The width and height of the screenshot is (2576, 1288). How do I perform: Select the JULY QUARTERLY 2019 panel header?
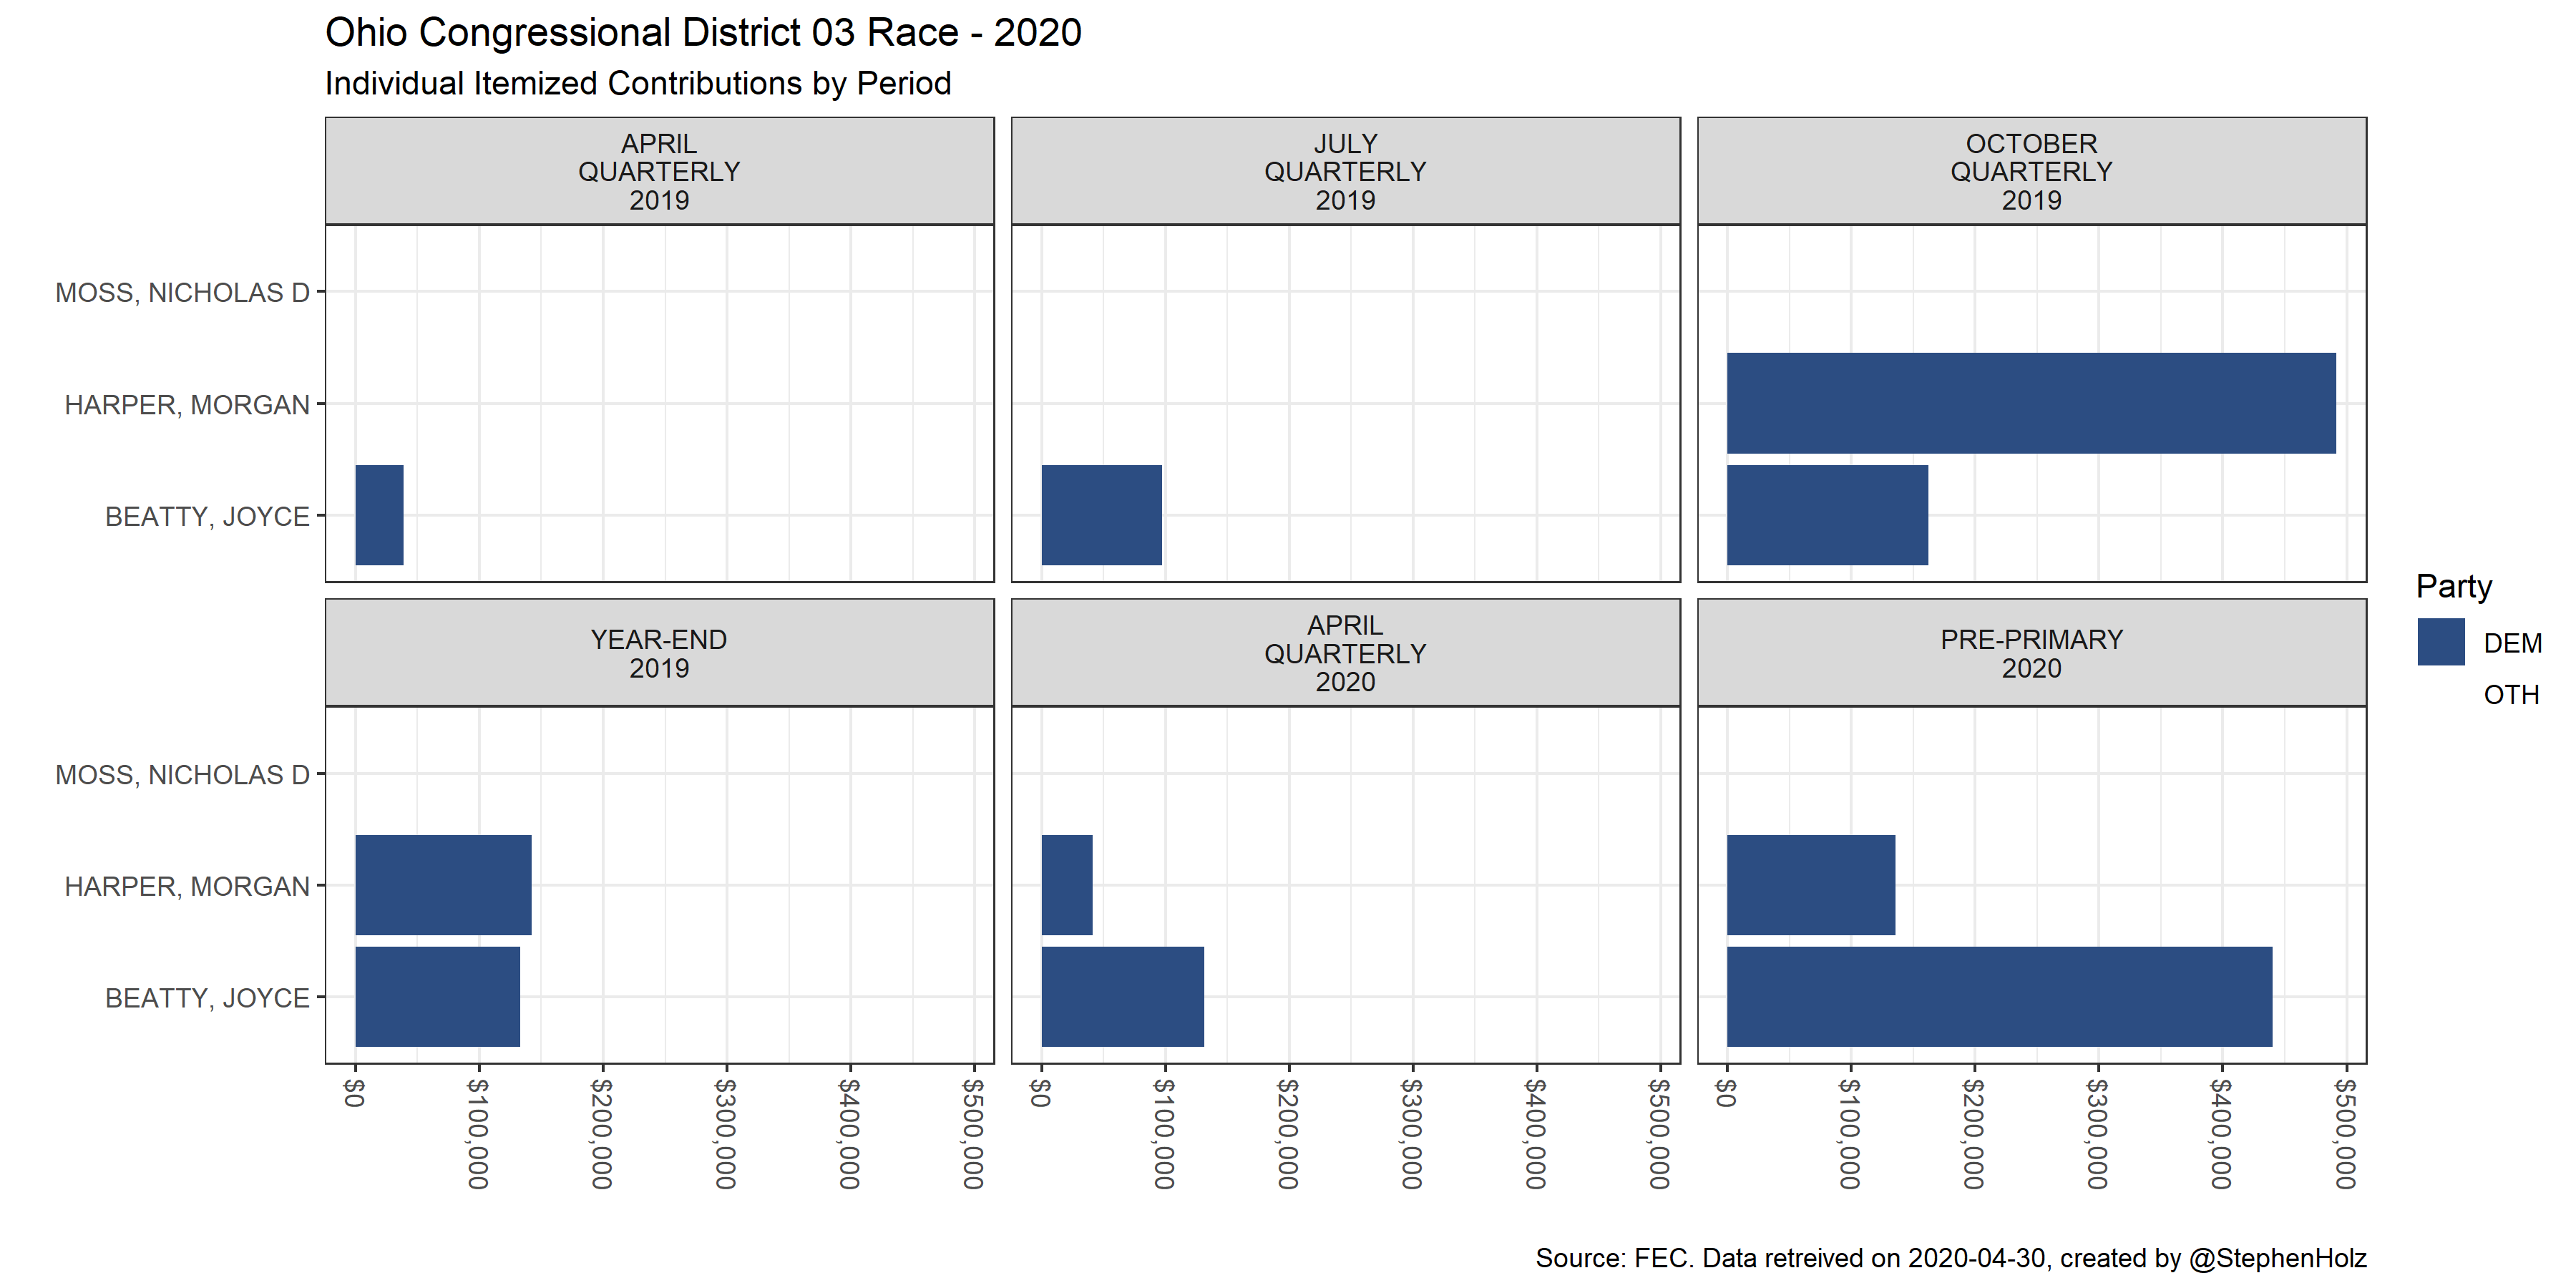tap(1345, 172)
